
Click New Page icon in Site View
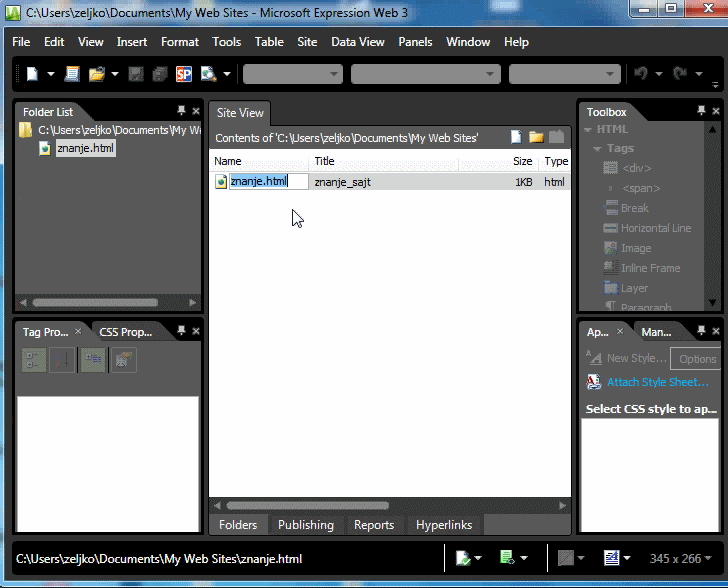tap(517, 137)
